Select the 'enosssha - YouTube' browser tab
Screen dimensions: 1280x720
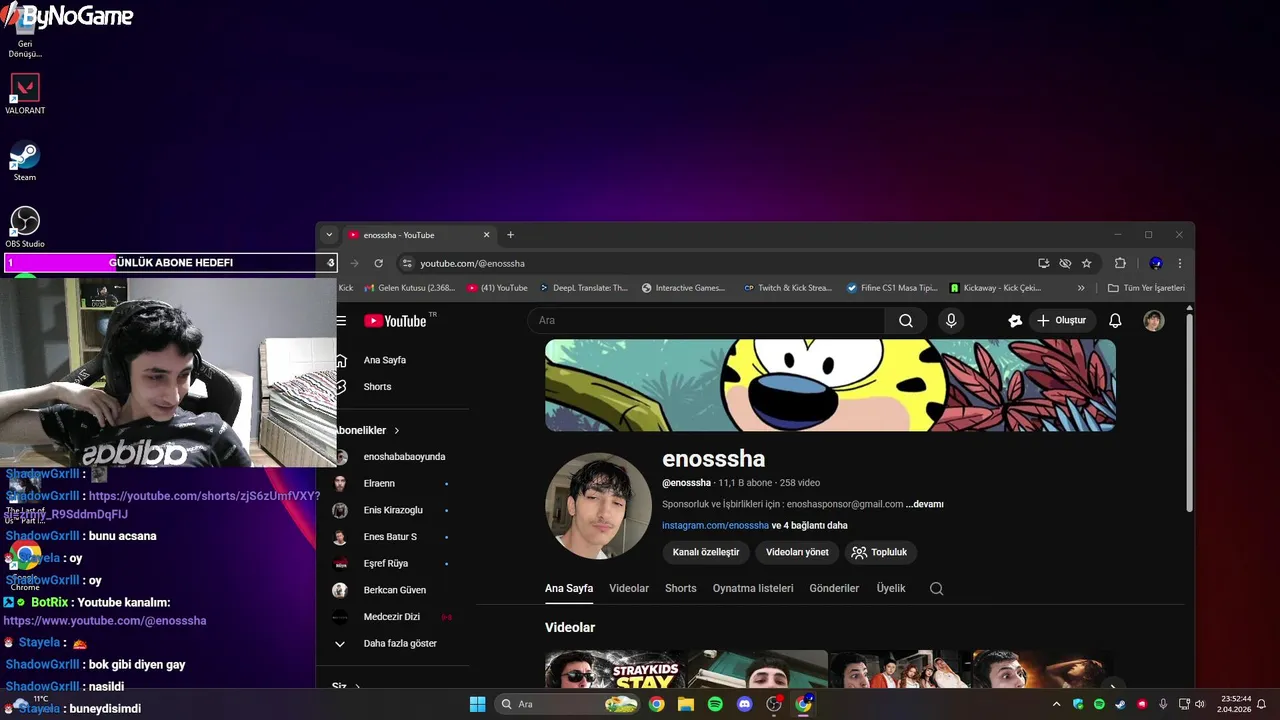[418, 235]
